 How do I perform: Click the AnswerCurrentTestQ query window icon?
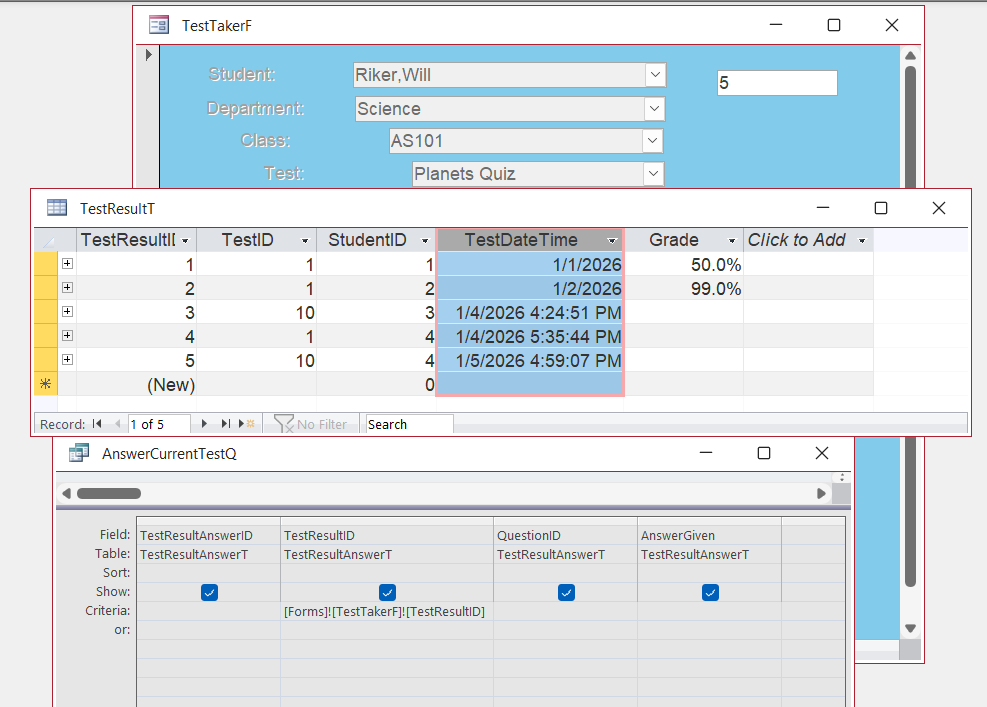click(79, 453)
